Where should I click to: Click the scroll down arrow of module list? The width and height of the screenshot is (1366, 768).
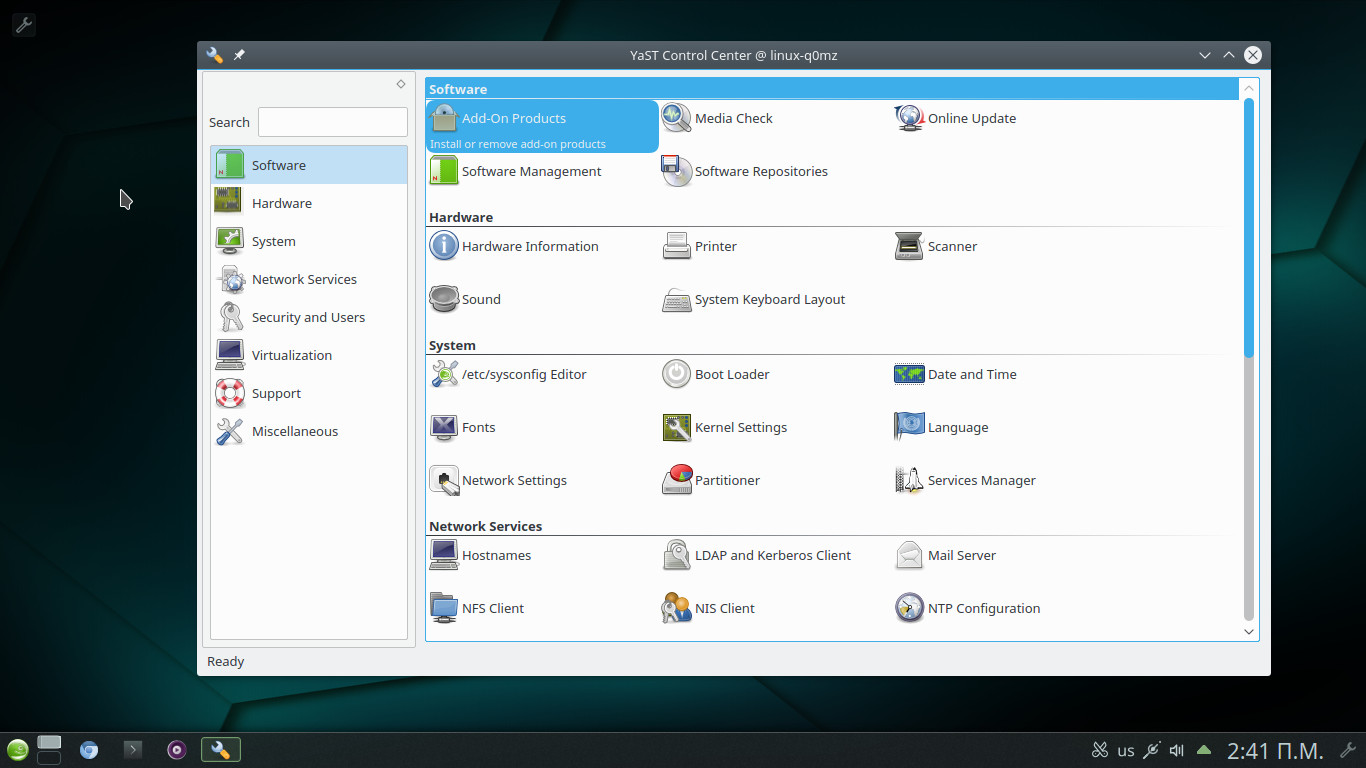[1248, 631]
